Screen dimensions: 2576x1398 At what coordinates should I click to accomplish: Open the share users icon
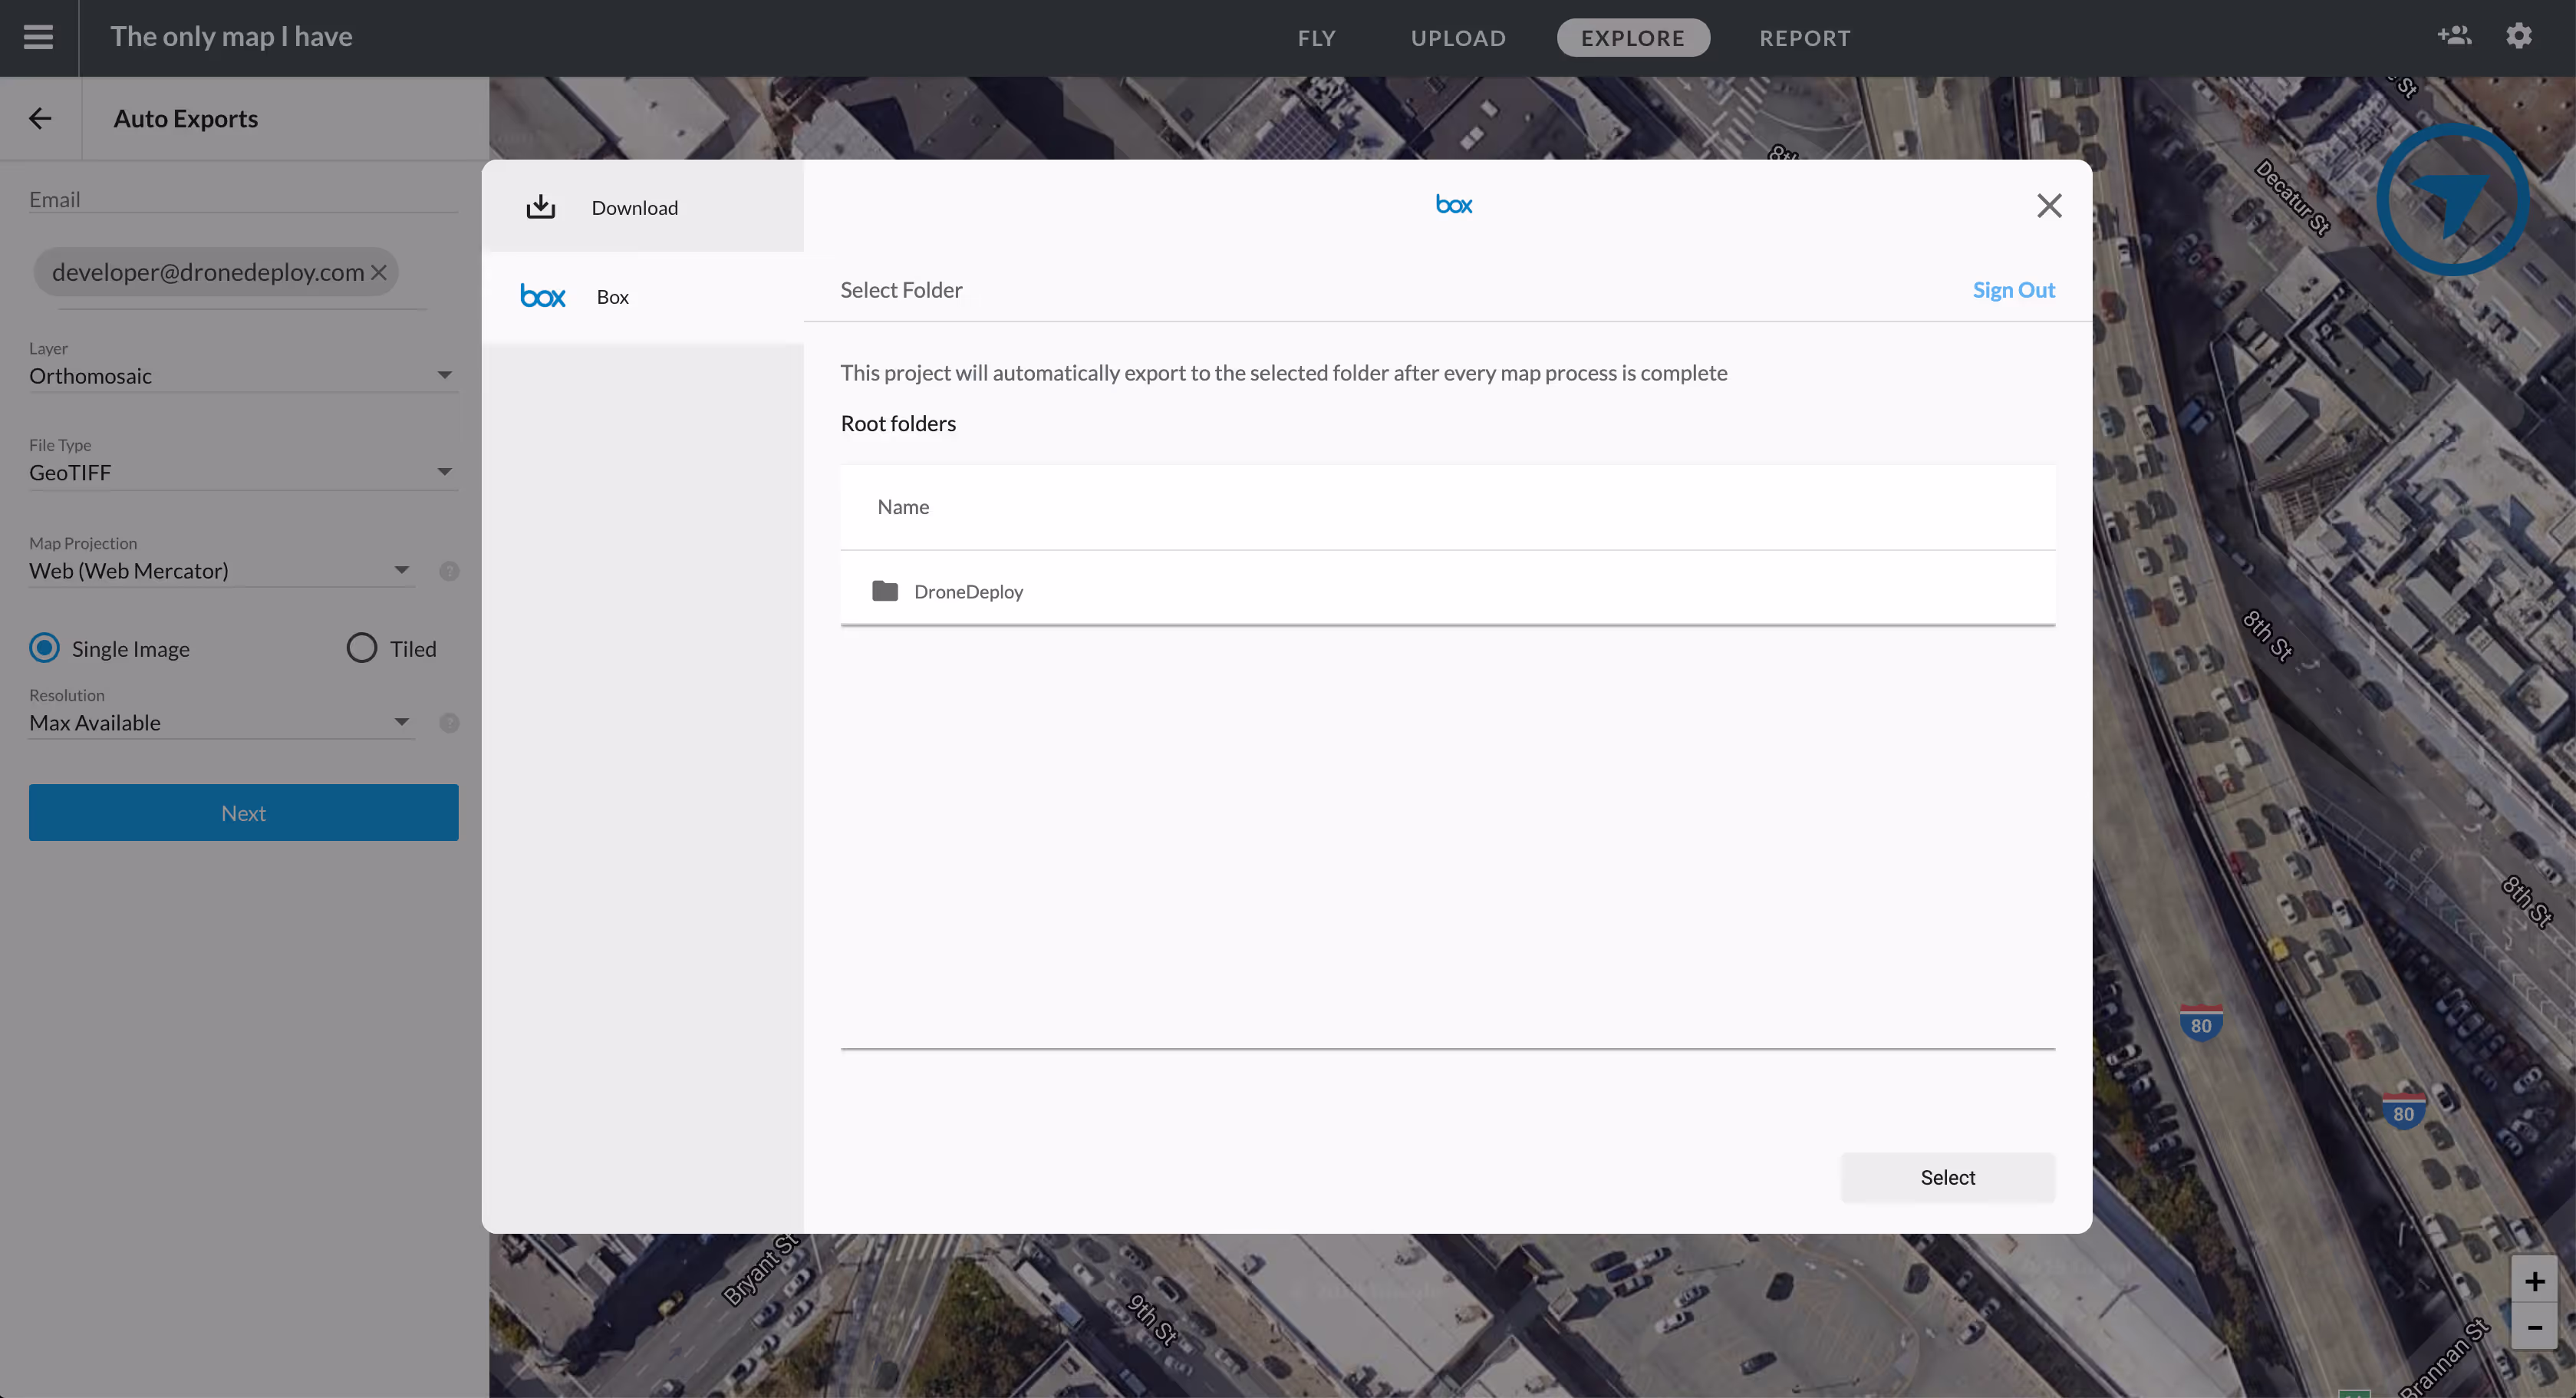(2453, 36)
